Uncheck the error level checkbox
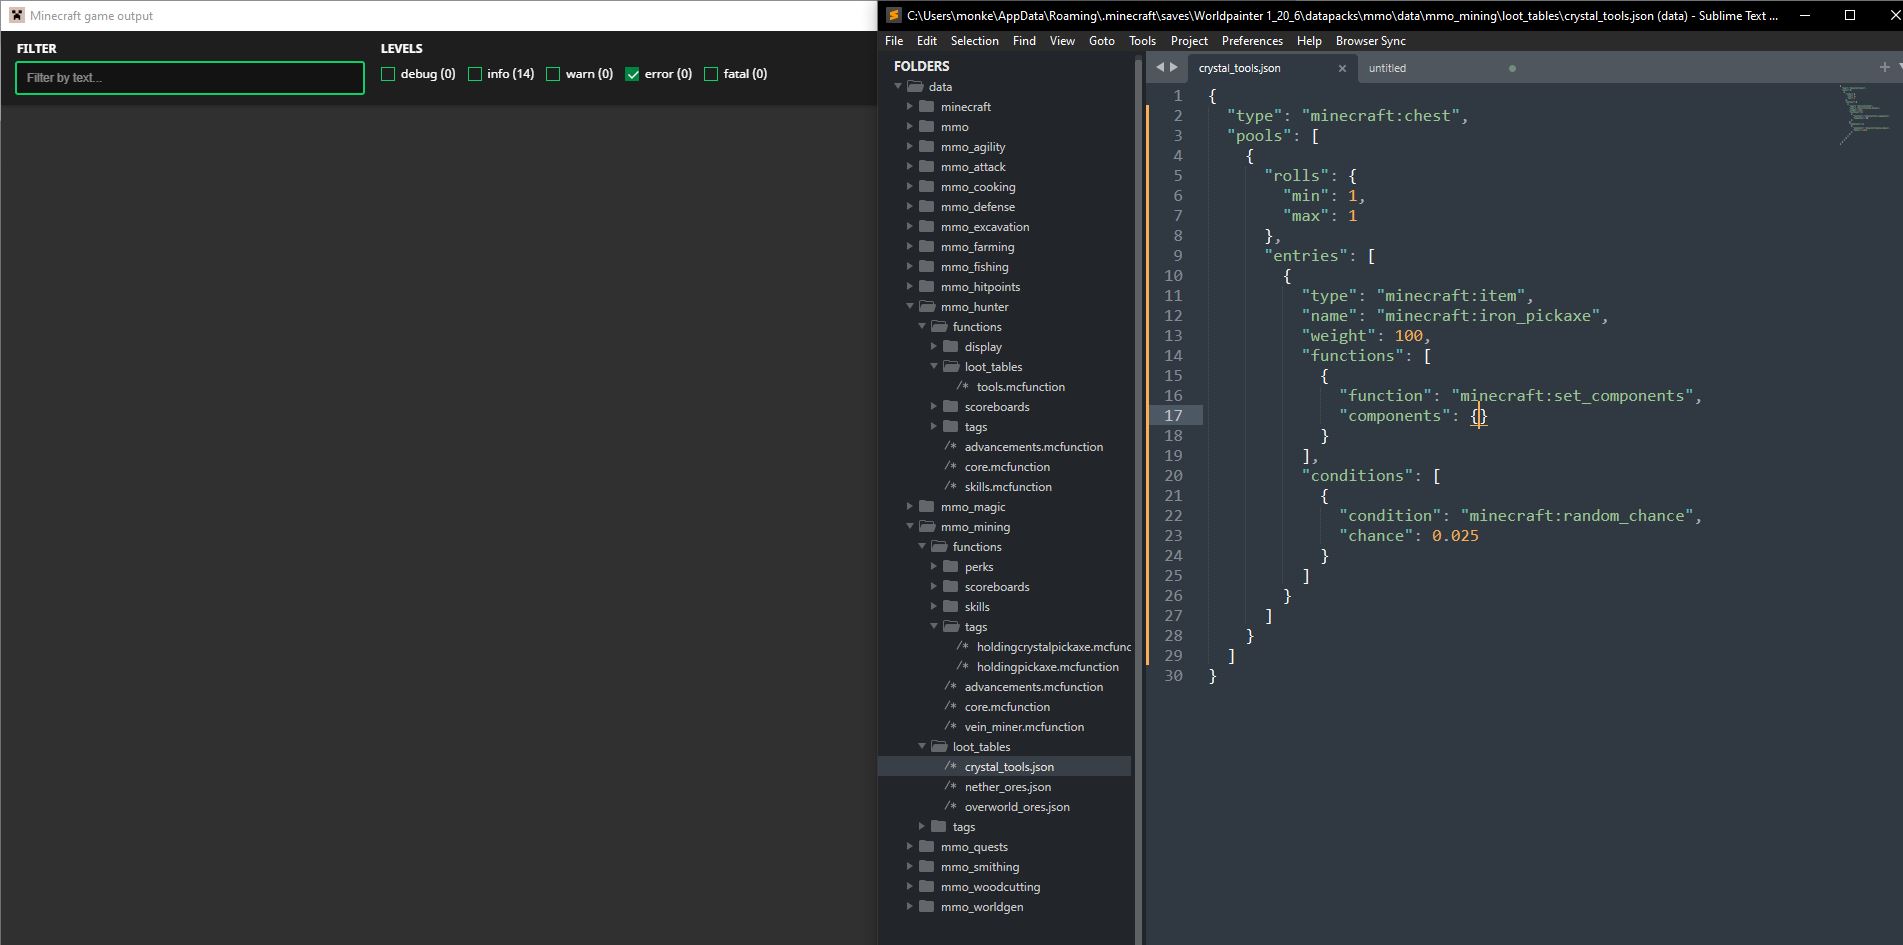 coord(632,74)
